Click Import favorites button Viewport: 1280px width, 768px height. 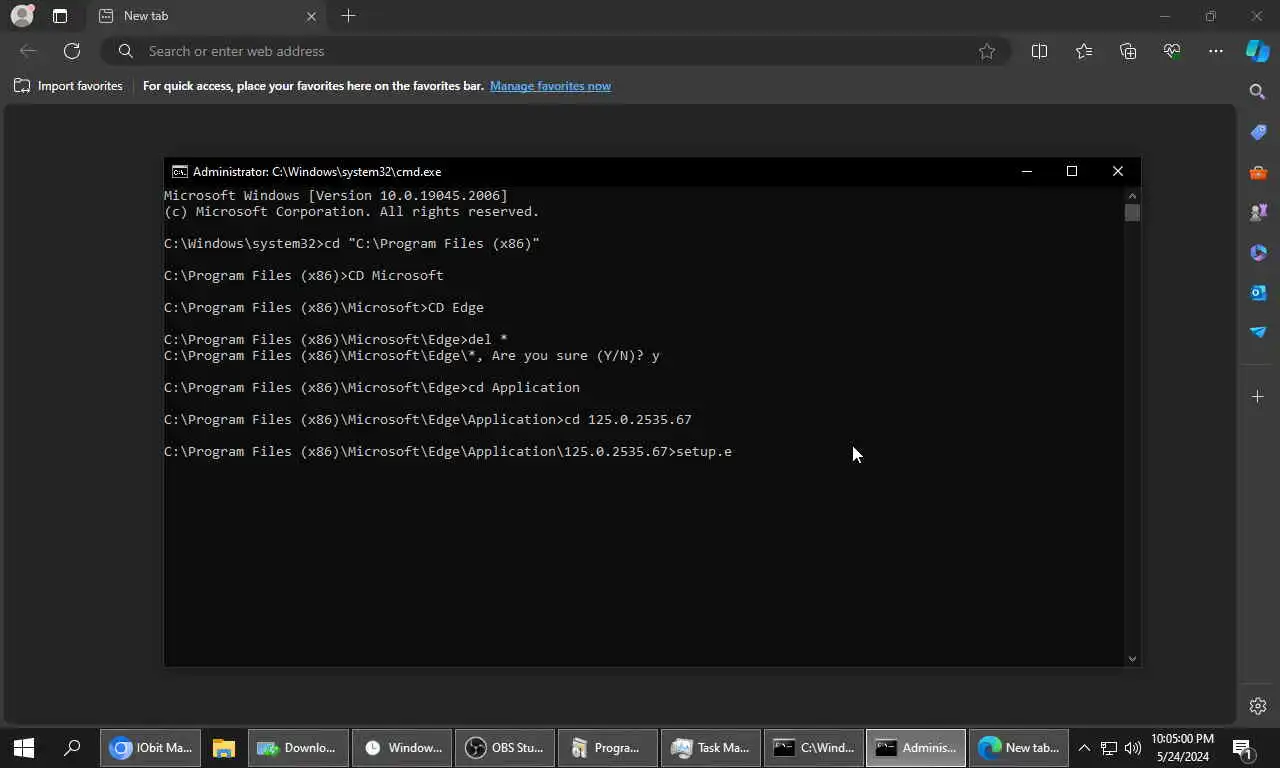[x=68, y=86]
